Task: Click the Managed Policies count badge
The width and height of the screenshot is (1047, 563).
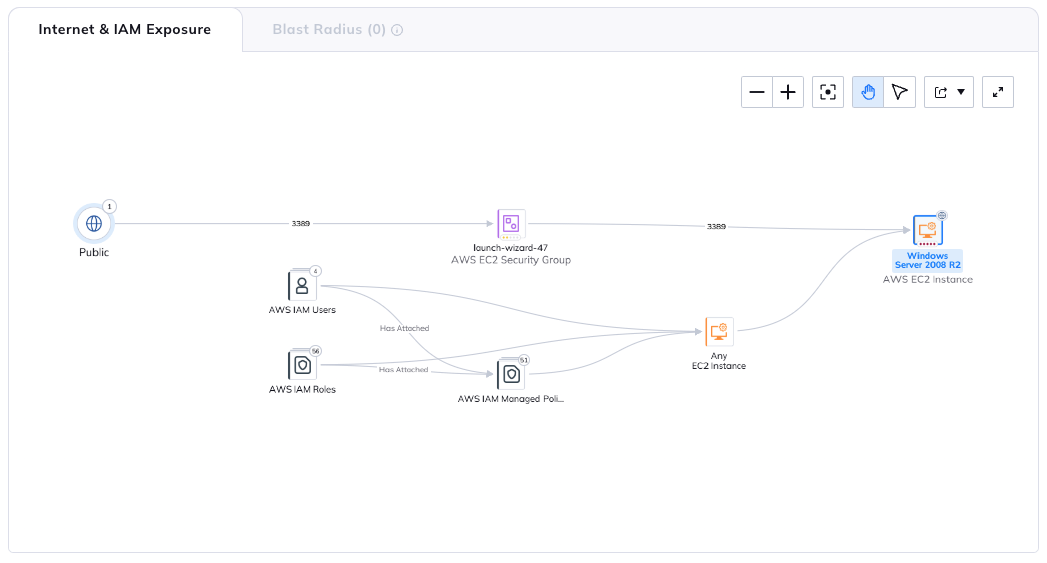Action: [x=524, y=360]
